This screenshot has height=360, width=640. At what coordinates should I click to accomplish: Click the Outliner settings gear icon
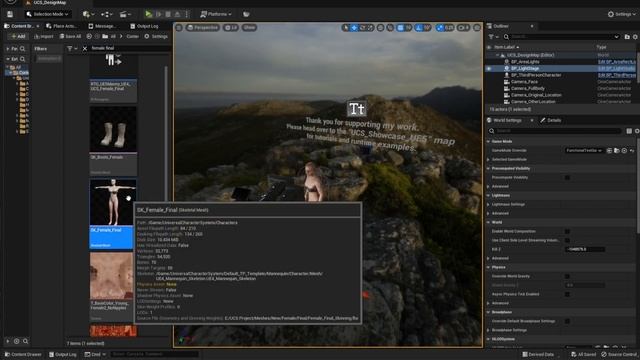tap(635, 37)
